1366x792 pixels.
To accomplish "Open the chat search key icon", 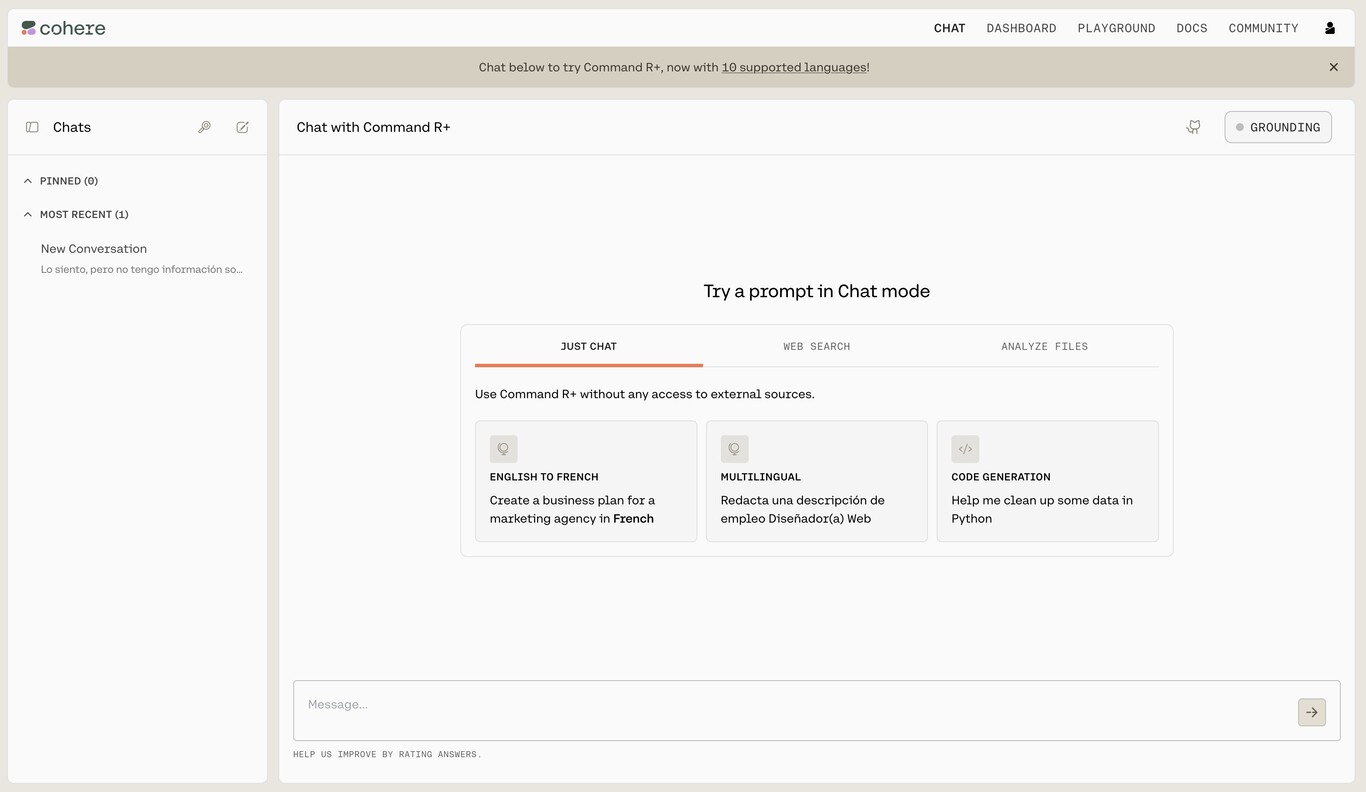I will [x=204, y=127].
